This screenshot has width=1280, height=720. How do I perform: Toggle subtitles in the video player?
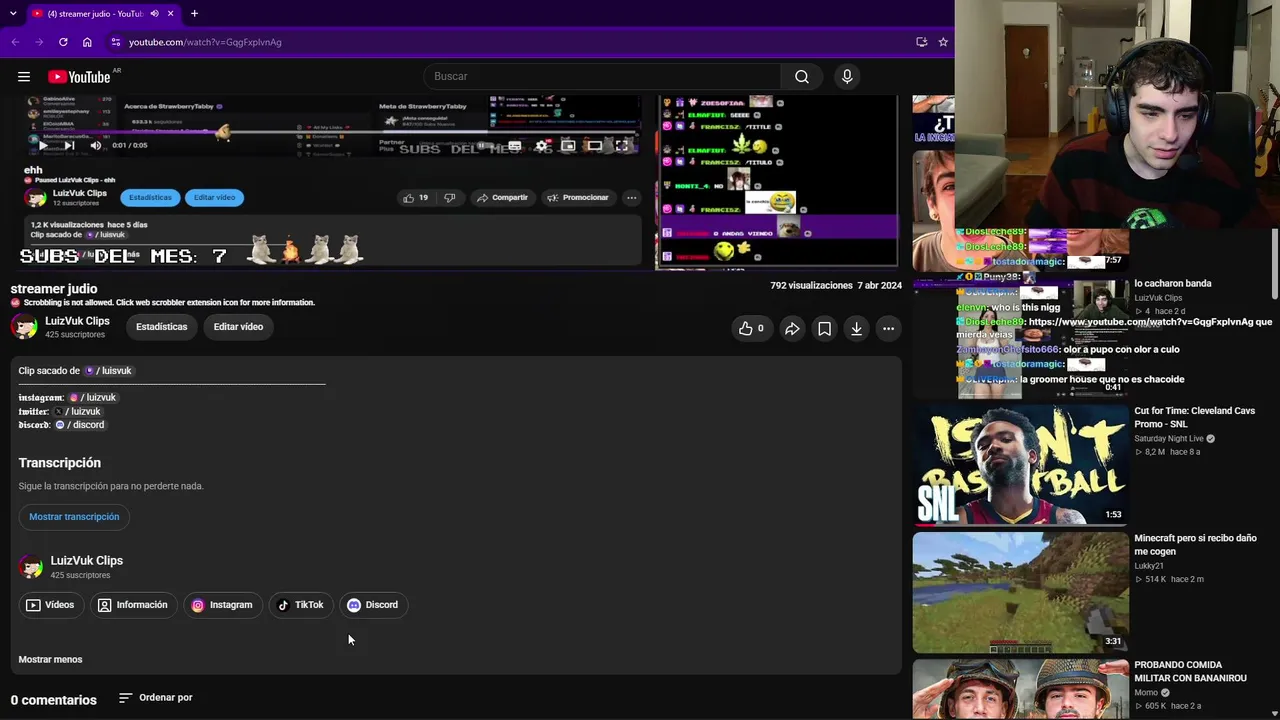point(514,145)
